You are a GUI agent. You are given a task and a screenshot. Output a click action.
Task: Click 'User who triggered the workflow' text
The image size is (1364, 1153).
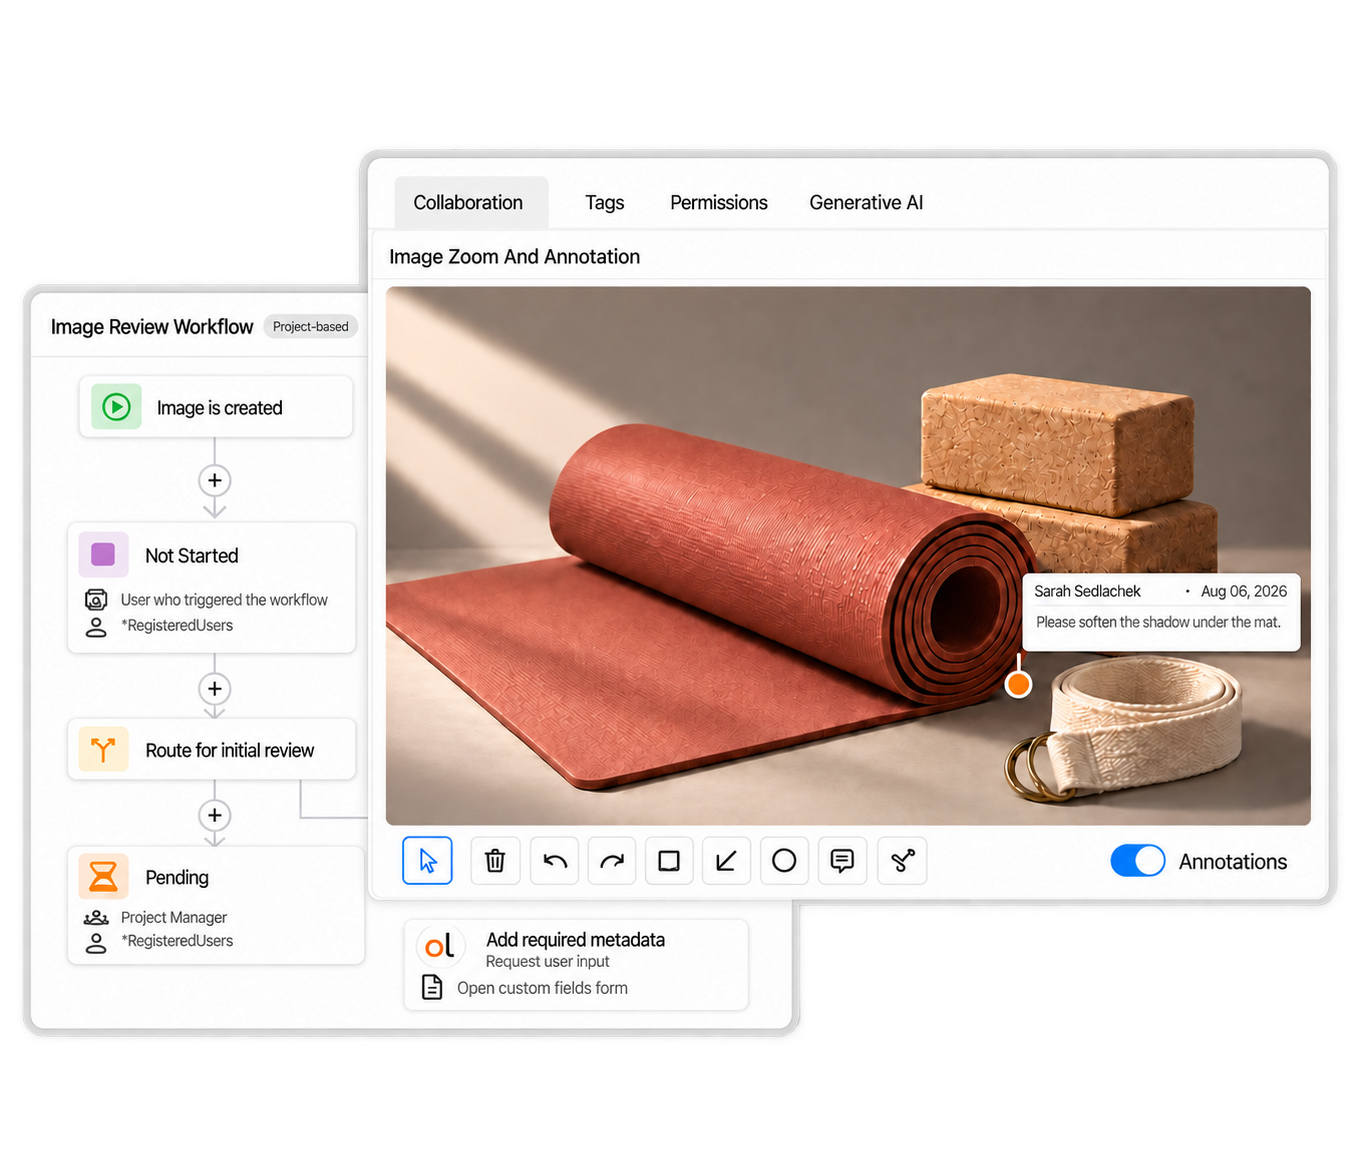[224, 600]
